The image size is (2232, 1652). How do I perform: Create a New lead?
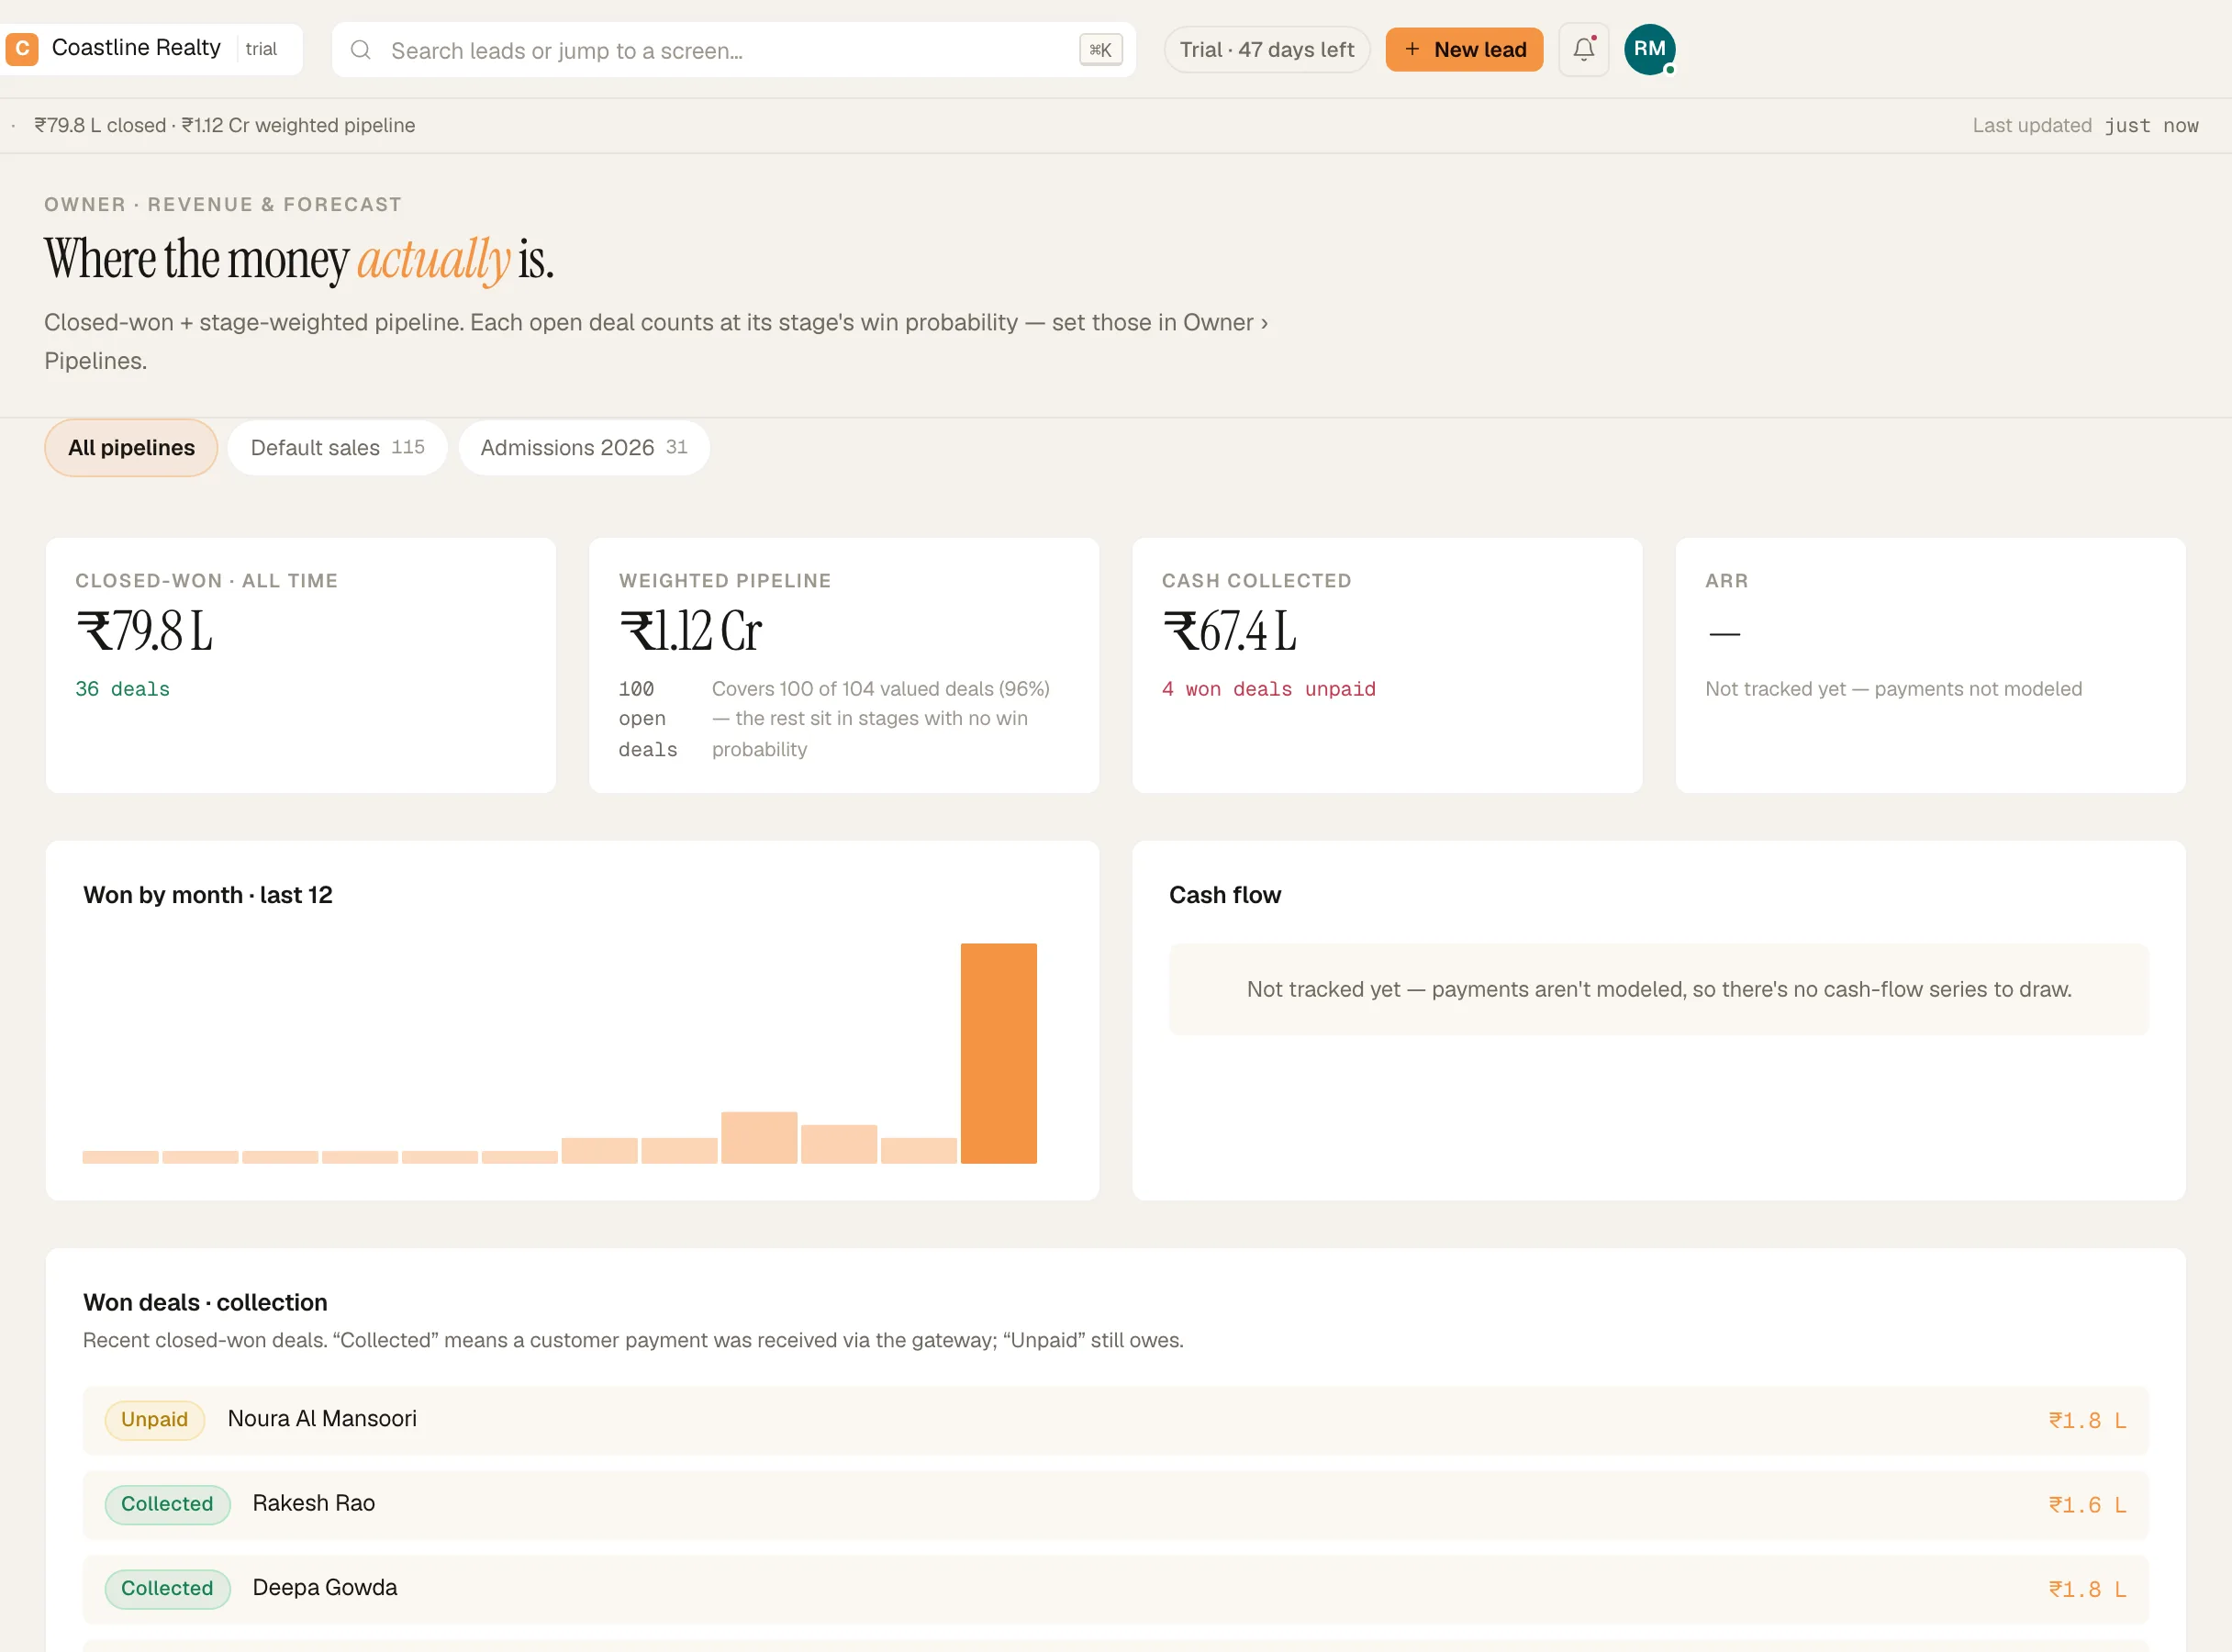(1464, 50)
